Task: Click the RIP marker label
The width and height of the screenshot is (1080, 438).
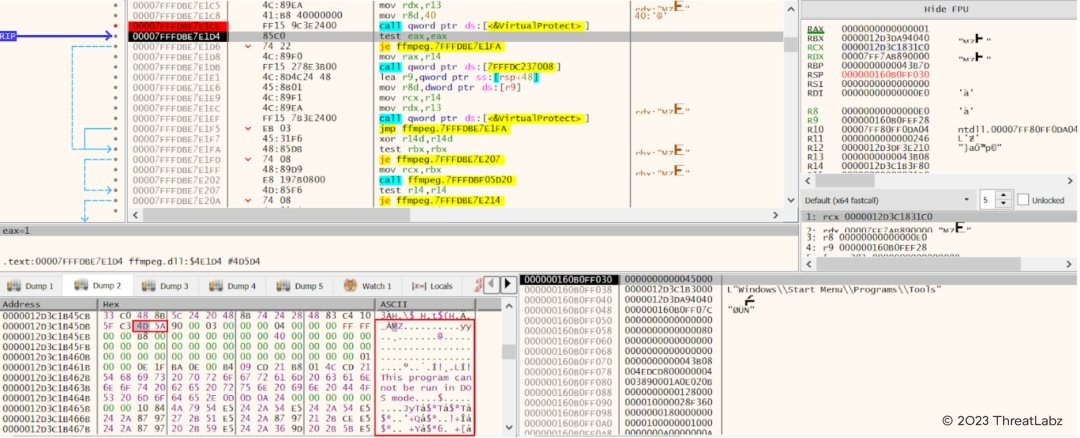Action: [x=8, y=36]
